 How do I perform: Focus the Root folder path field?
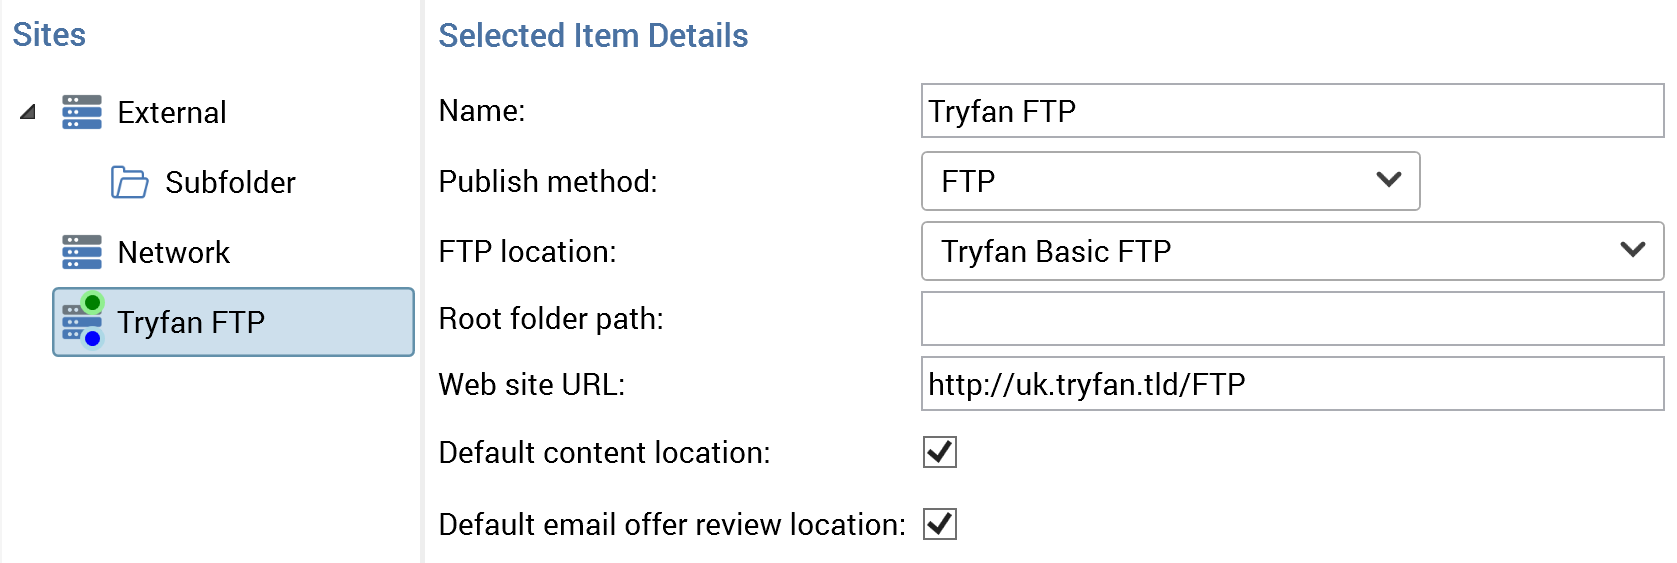tap(1292, 319)
